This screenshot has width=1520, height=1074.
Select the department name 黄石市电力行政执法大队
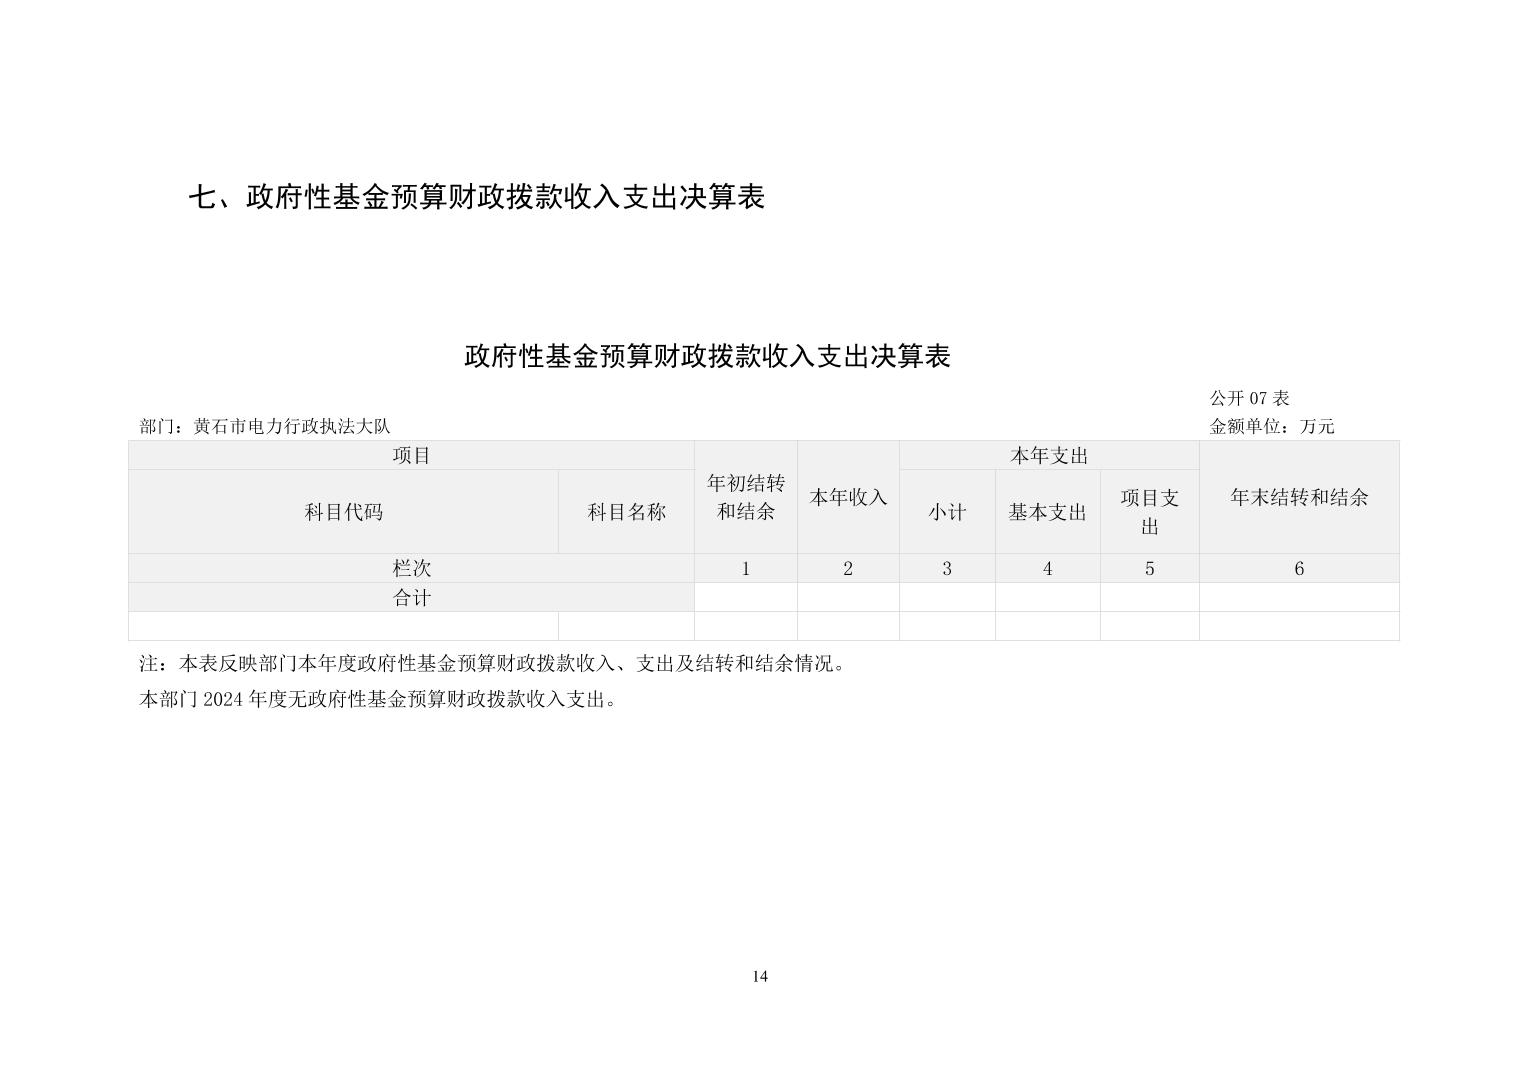click(291, 427)
